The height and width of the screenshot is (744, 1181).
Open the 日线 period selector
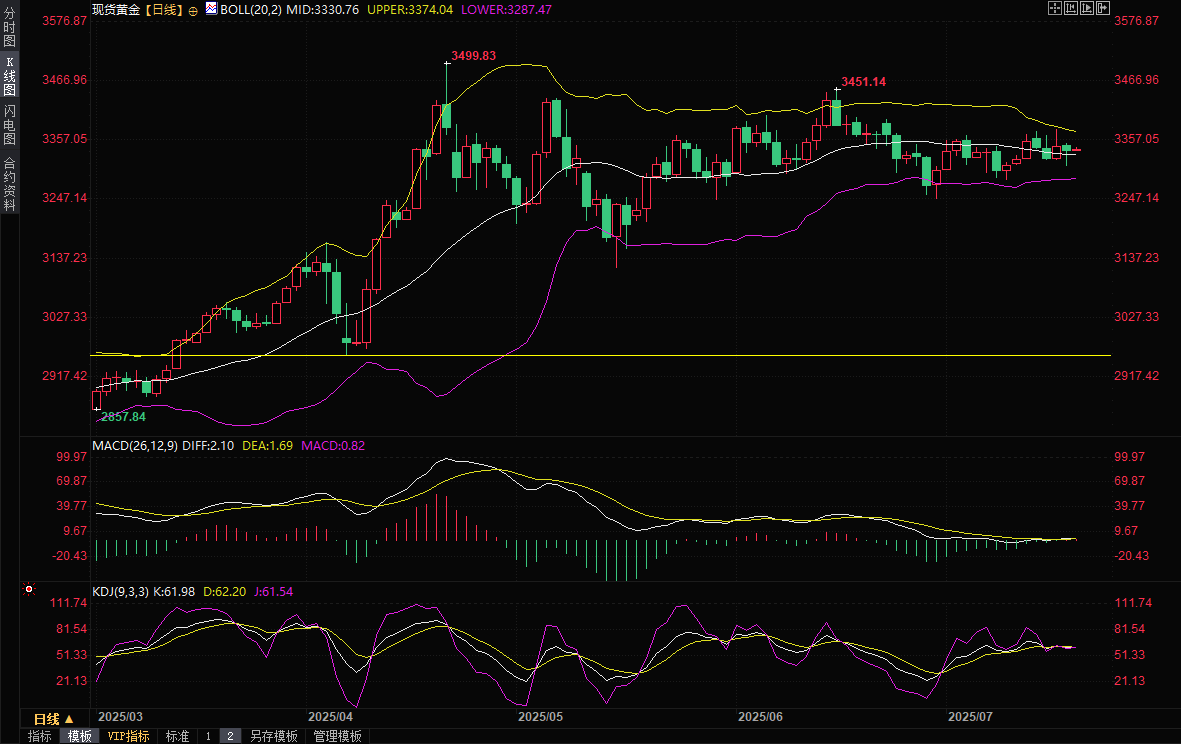(54, 719)
